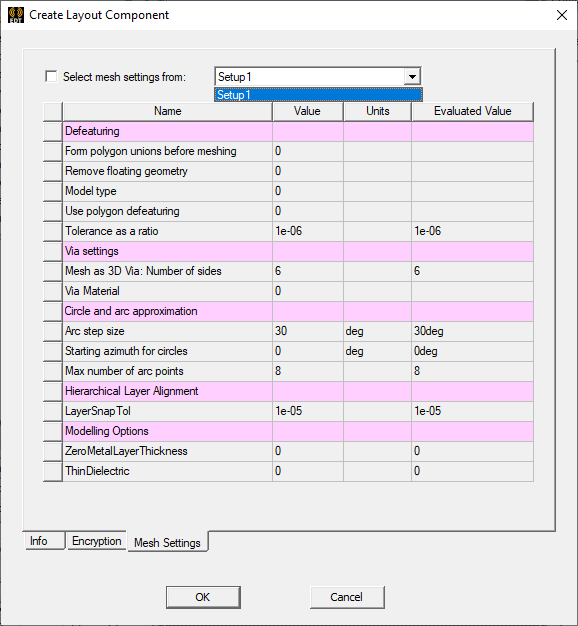Enable 'Select mesh settings from' checkbox
578x626 pixels.
[x=51, y=76]
